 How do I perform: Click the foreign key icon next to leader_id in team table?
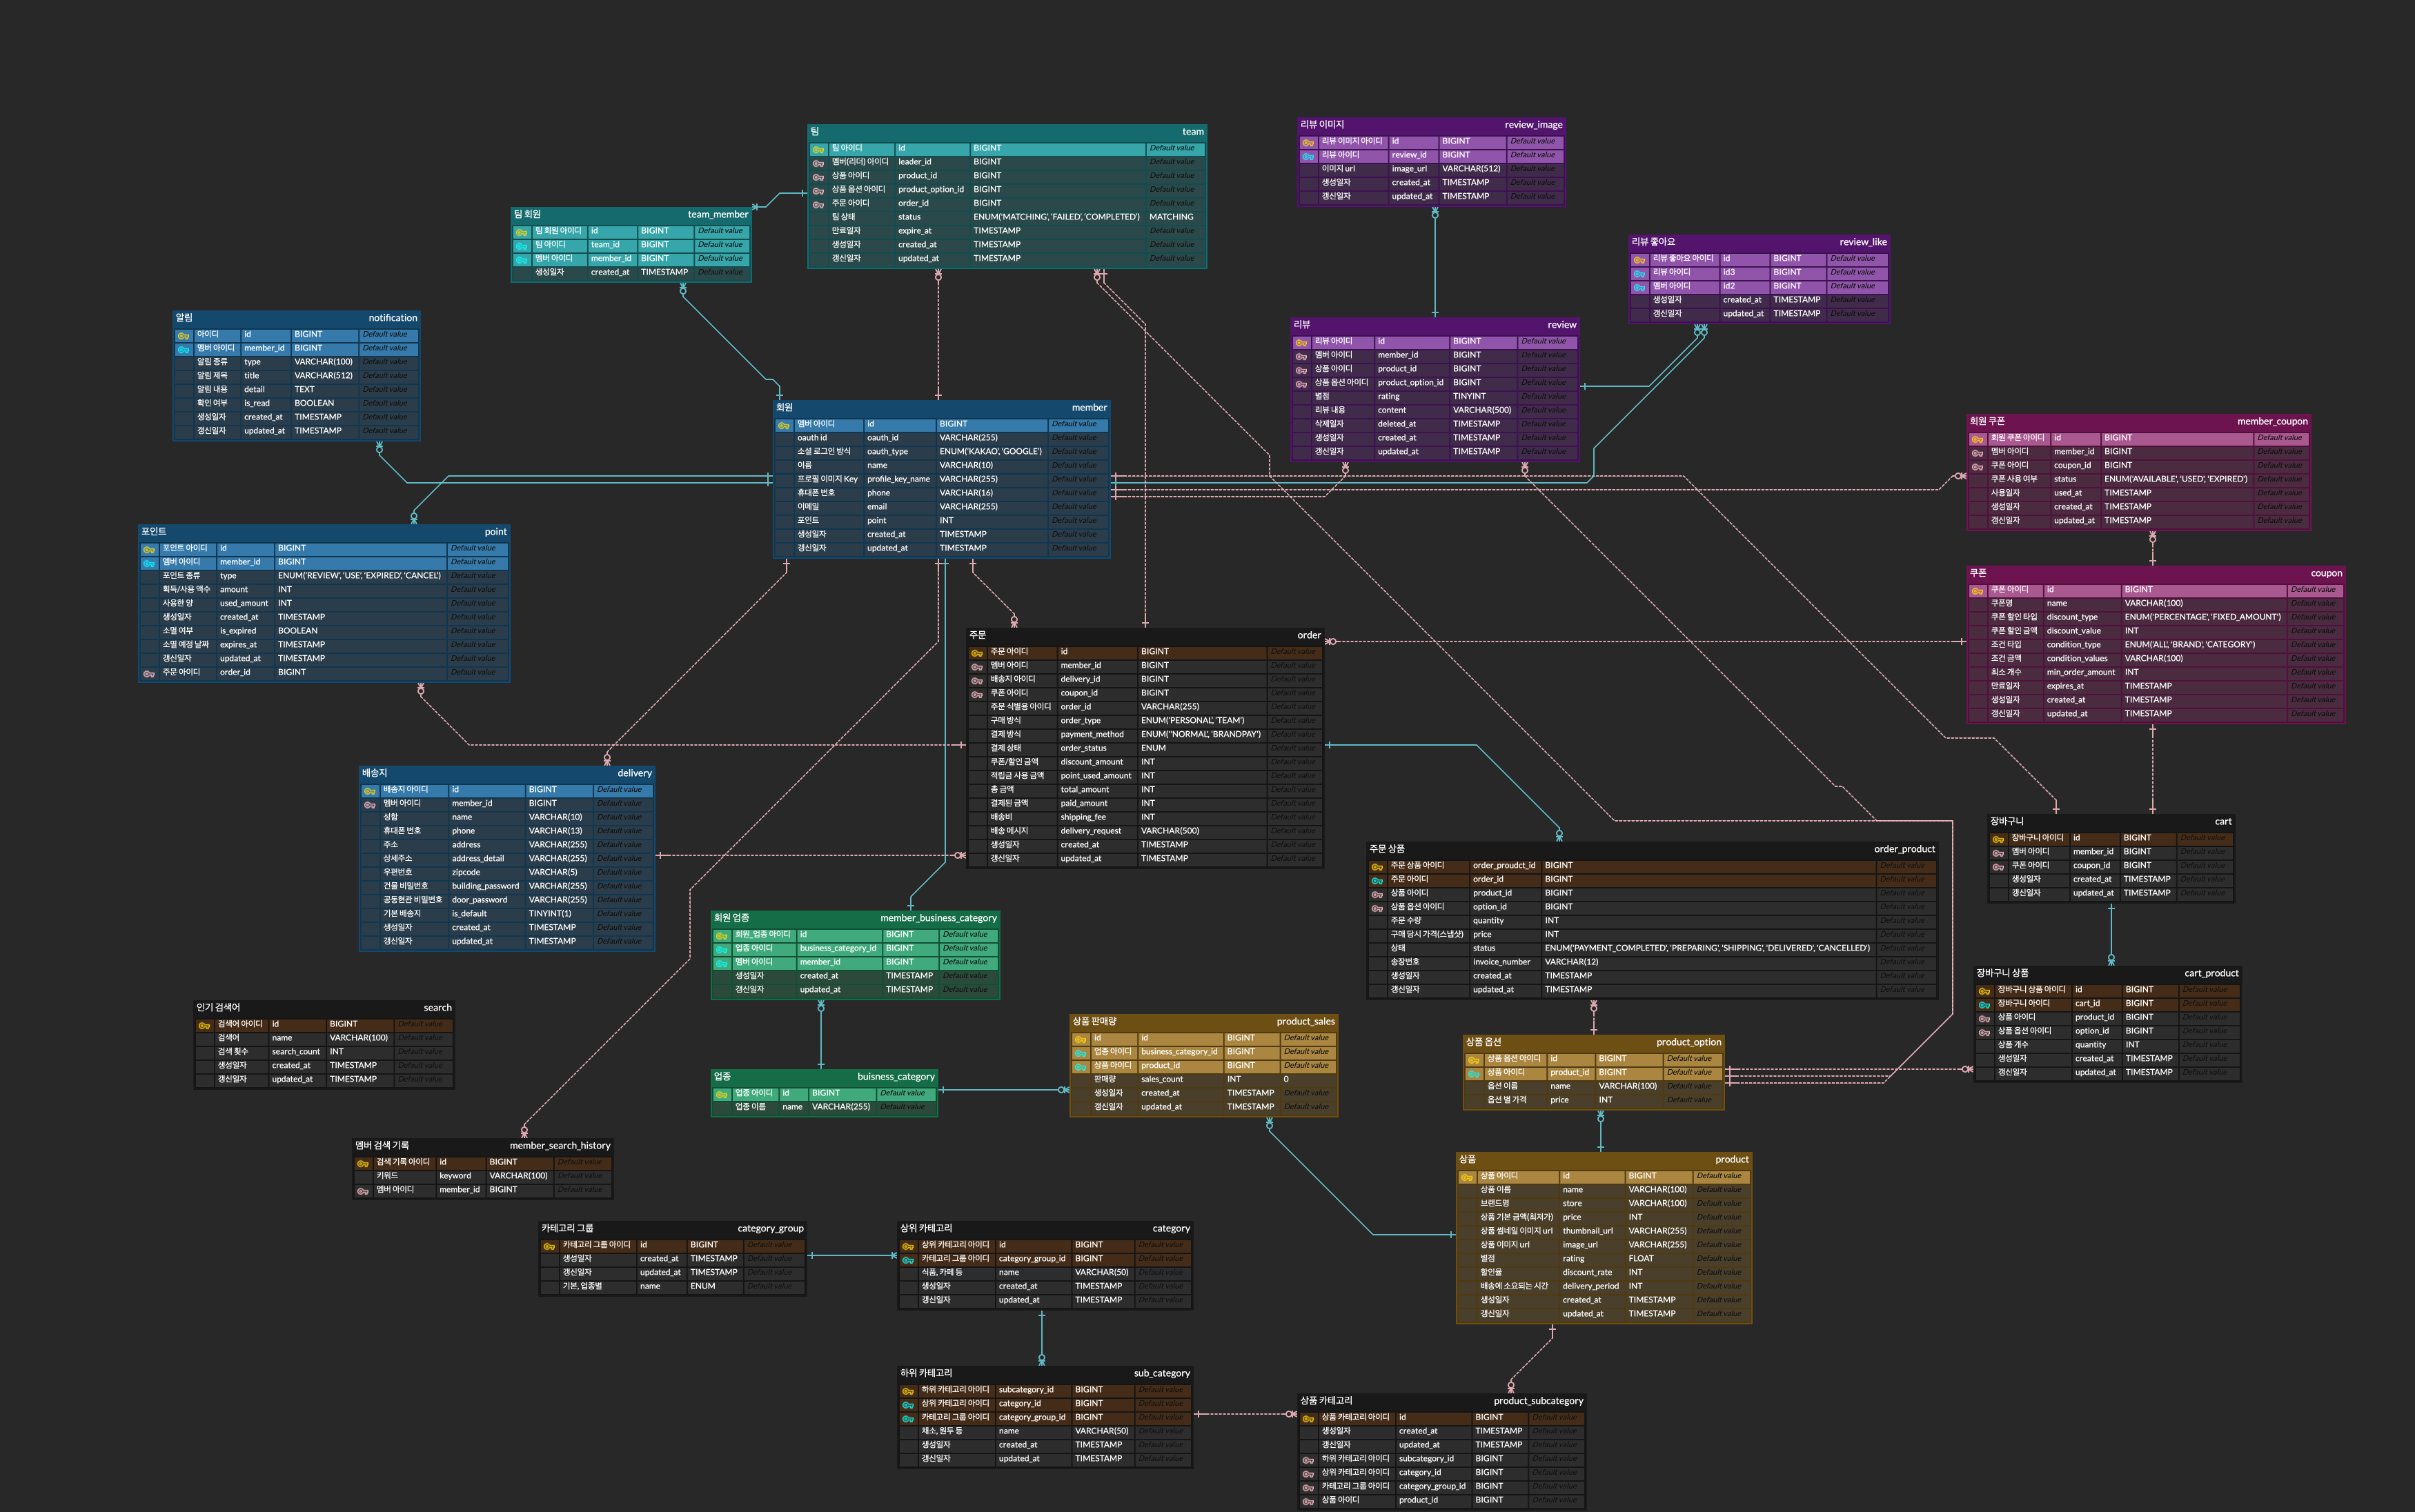point(818,163)
